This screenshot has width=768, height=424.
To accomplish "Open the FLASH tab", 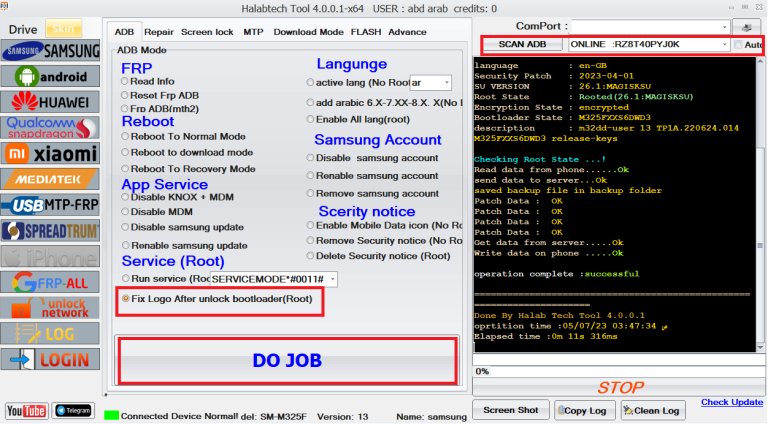I will [366, 32].
